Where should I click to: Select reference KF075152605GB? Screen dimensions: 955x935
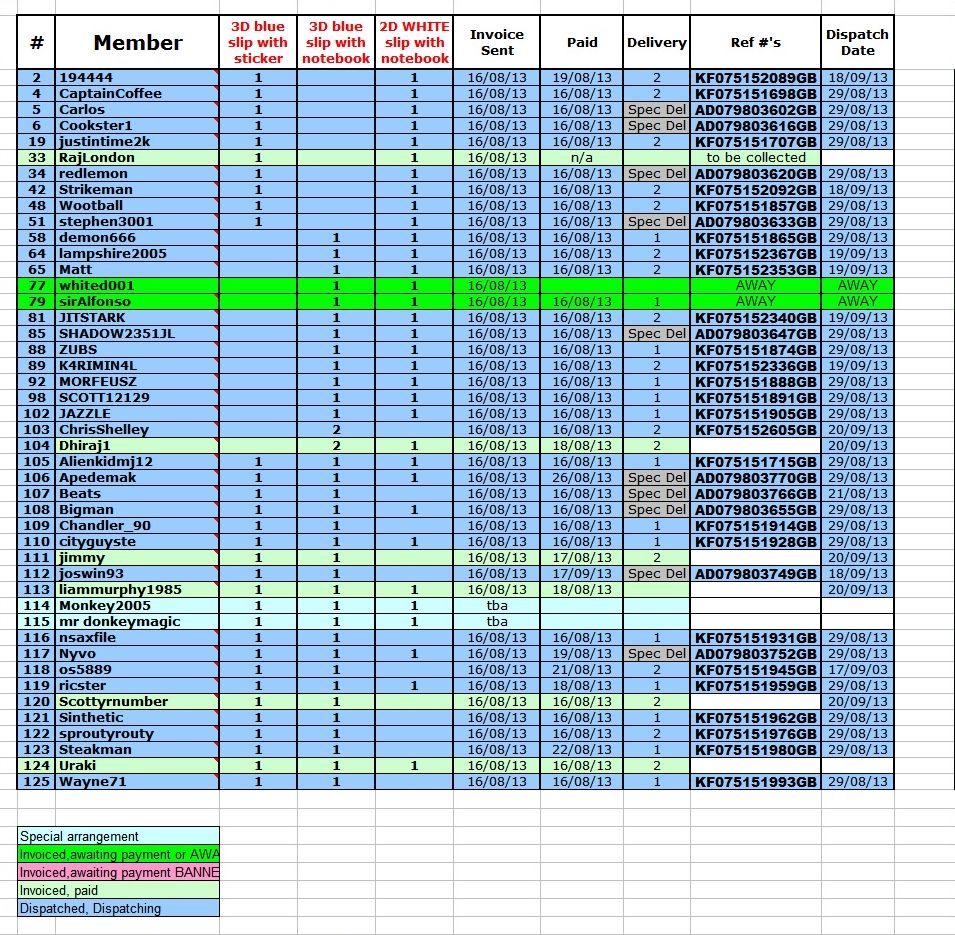(x=755, y=430)
